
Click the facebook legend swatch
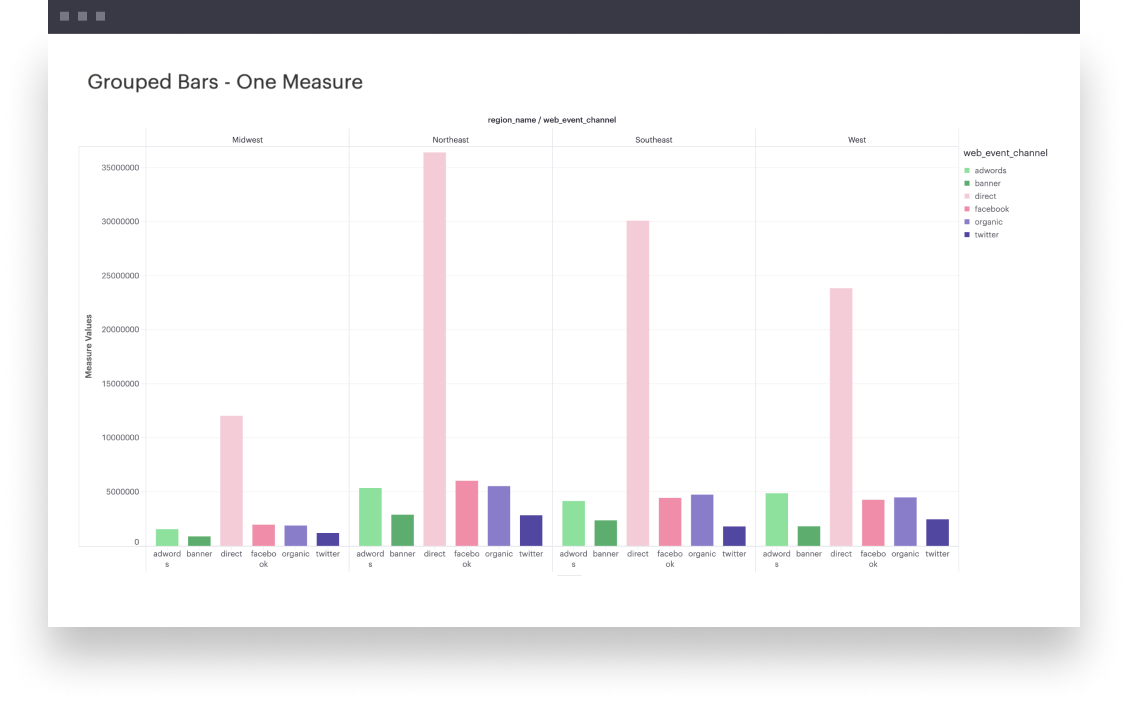point(968,209)
